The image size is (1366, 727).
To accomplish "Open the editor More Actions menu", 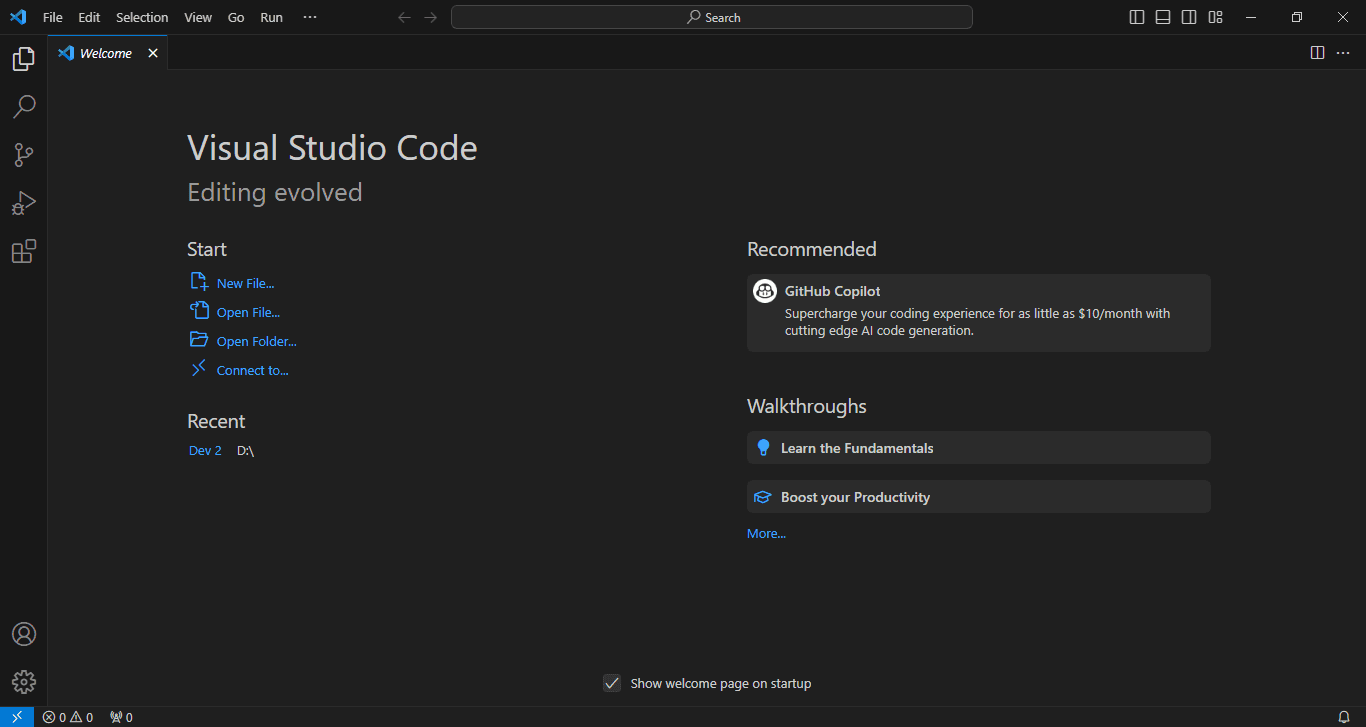I will [1342, 52].
